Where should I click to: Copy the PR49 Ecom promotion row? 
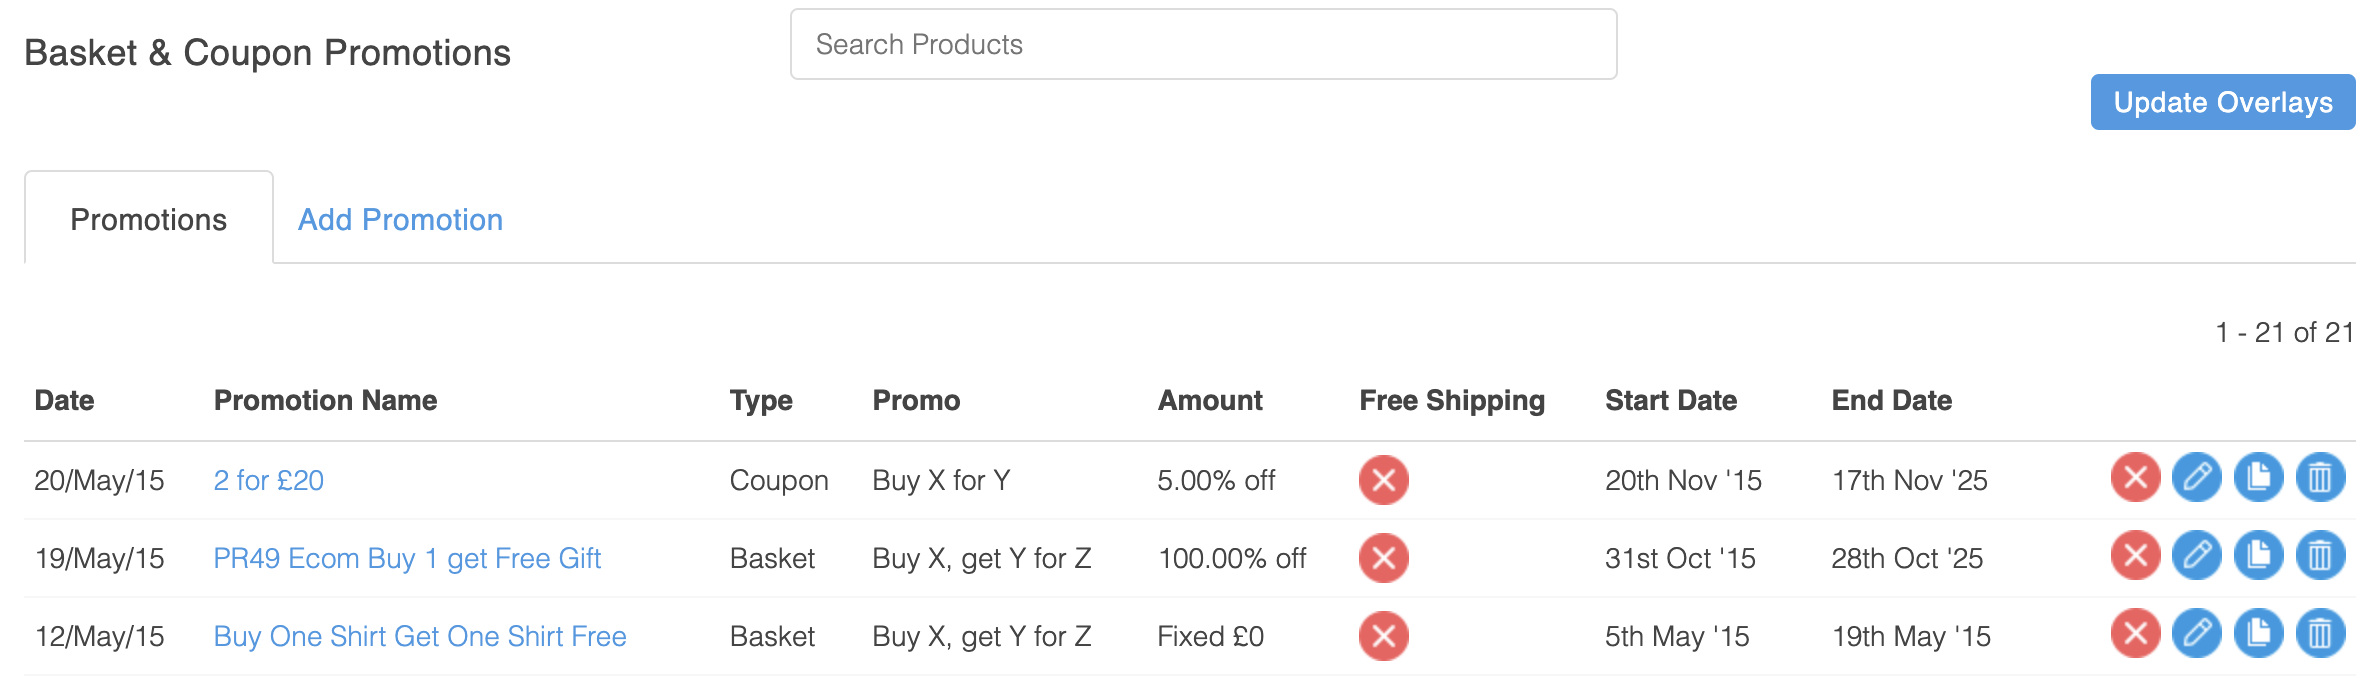coord(2258,556)
